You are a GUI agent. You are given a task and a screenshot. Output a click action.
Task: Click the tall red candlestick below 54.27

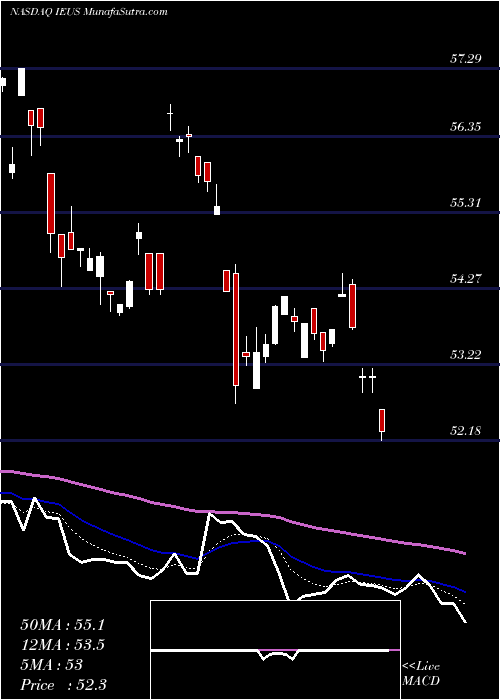point(236,329)
